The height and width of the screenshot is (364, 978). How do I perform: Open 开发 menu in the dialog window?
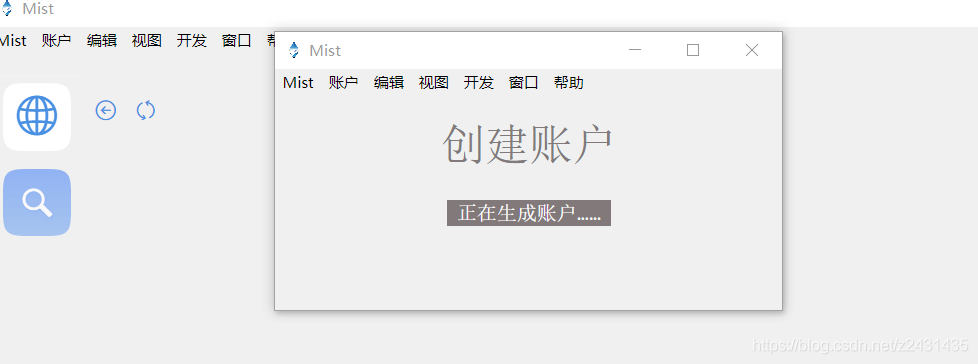tap(478, 83)
